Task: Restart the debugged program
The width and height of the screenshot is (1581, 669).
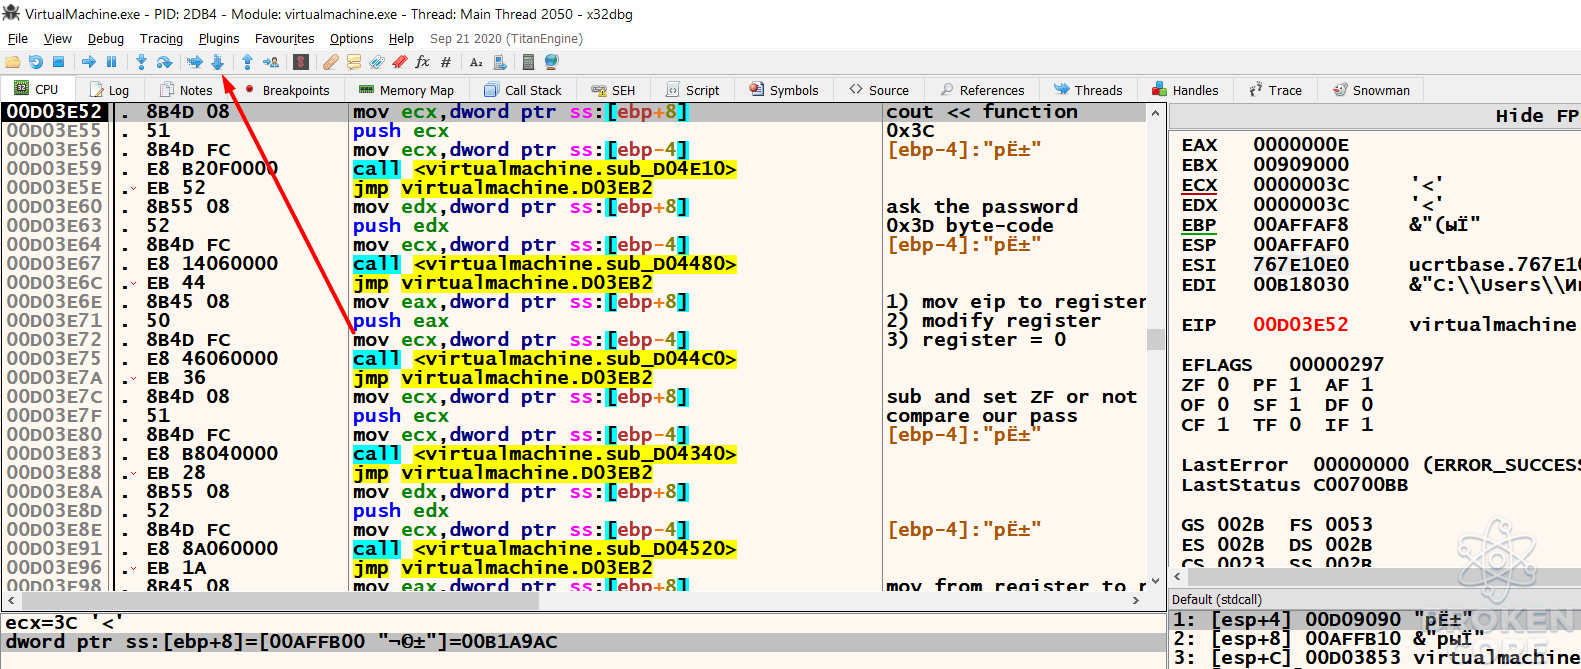Action: 36,62
